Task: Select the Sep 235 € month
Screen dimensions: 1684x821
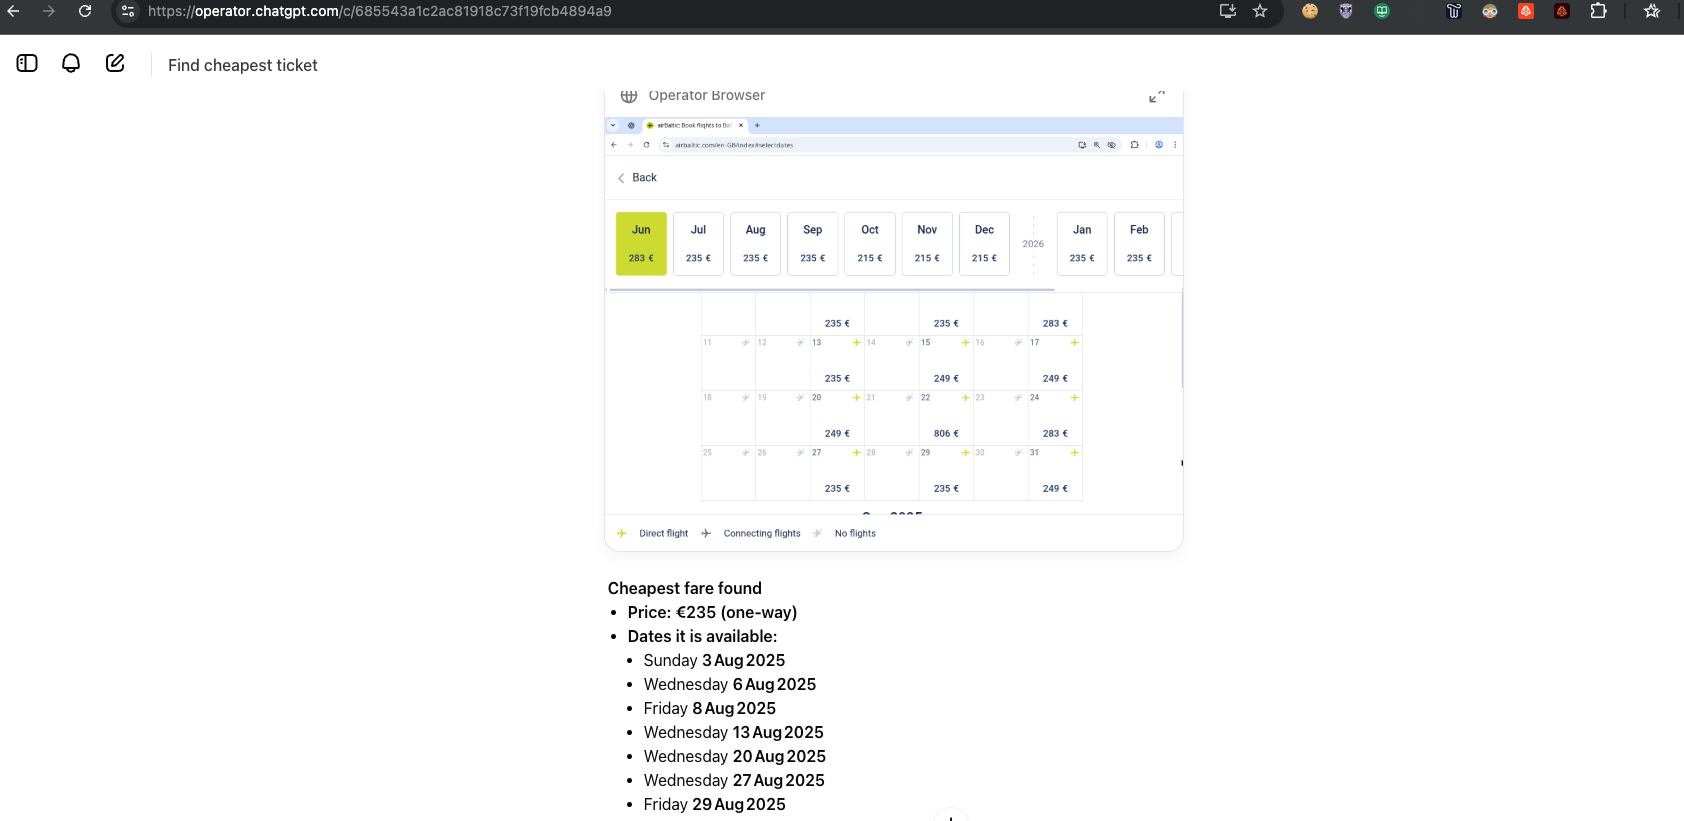Action: coord(813,244)
